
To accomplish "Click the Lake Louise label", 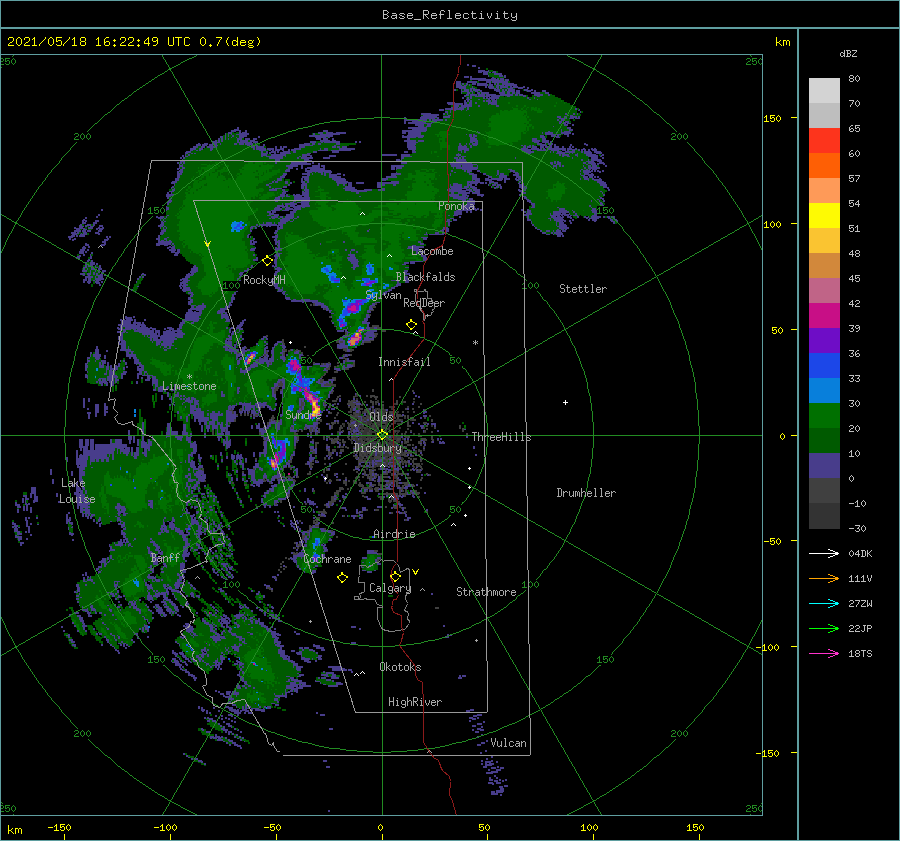I will click(77, 491).
